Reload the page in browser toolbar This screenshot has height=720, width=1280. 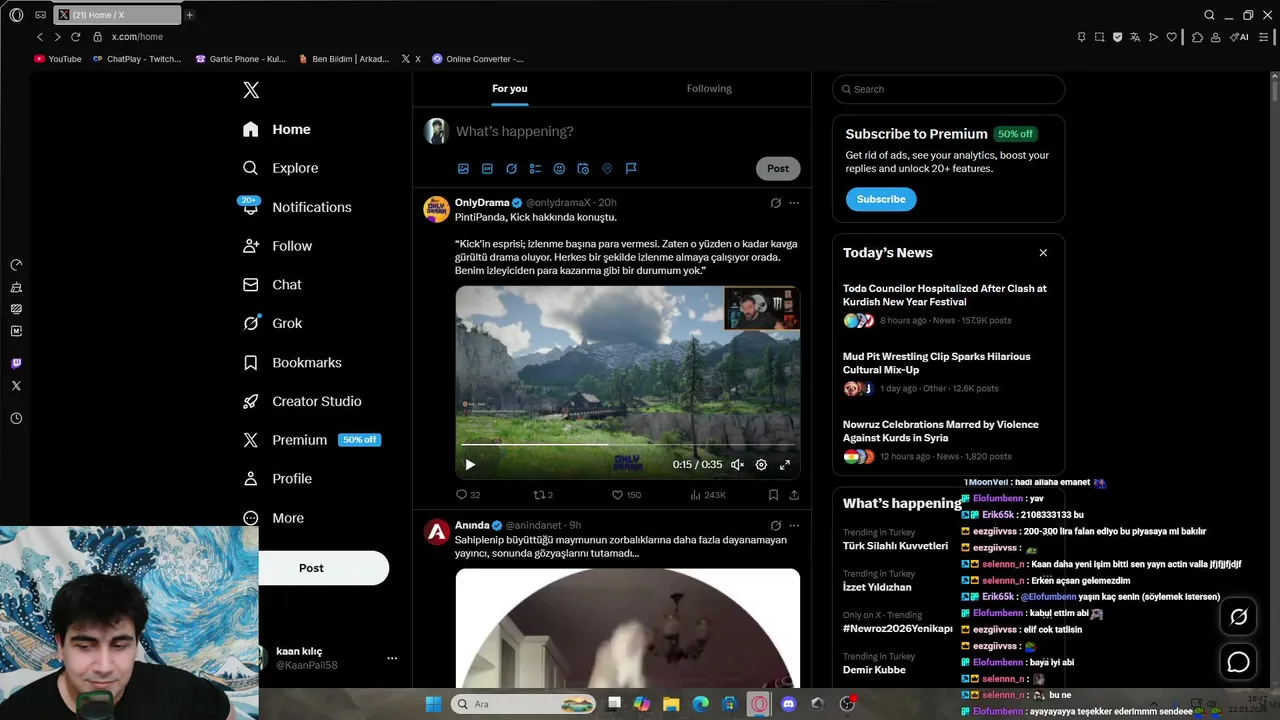coord(75,37)
